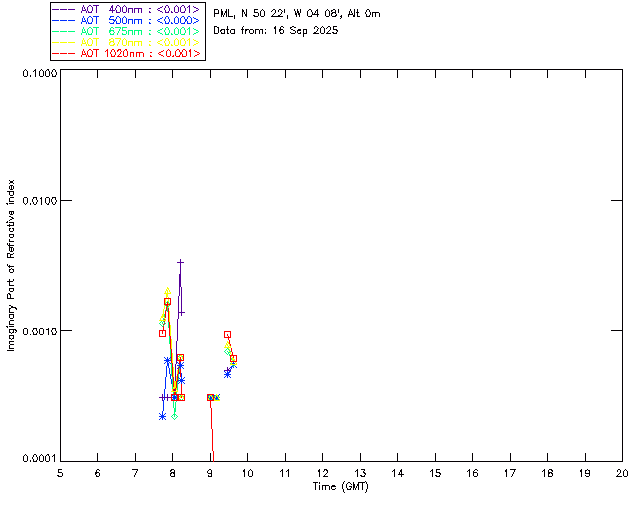
Task: Click the x-axis tick label 15
Action: point(435,473)
